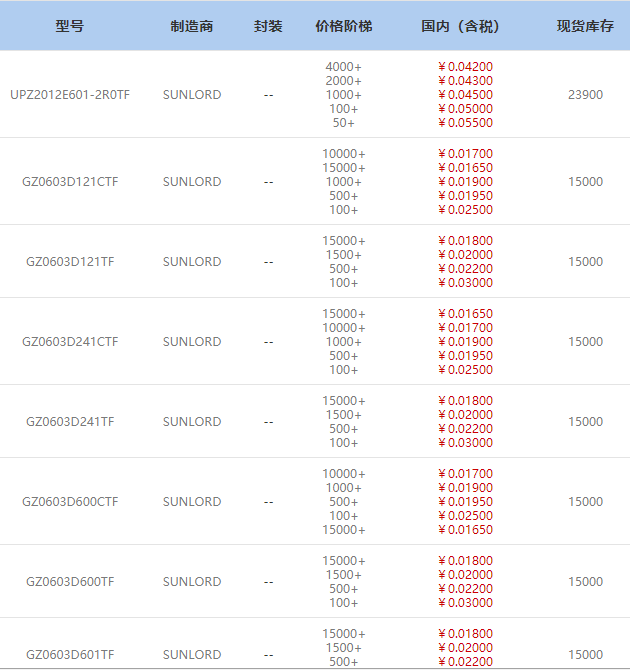Click the ¥0.04200 price for 4000+
Screen dimensions: 630x670
coord(465,67)
